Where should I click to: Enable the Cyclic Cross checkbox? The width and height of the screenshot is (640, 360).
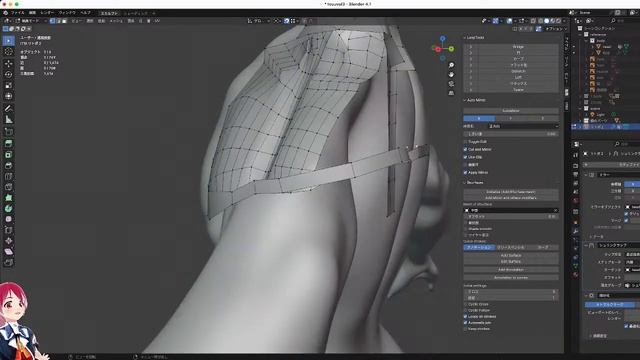coord(465,304)
